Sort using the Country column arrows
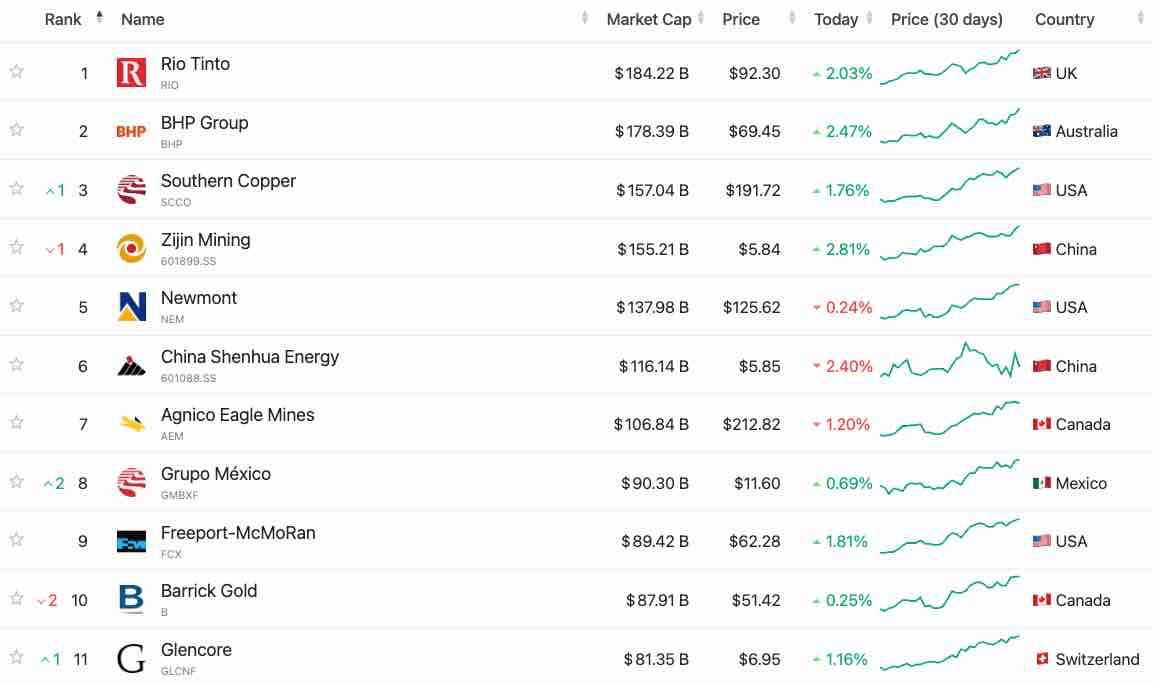The image size is (1154, 684). tap(1143, 18)
